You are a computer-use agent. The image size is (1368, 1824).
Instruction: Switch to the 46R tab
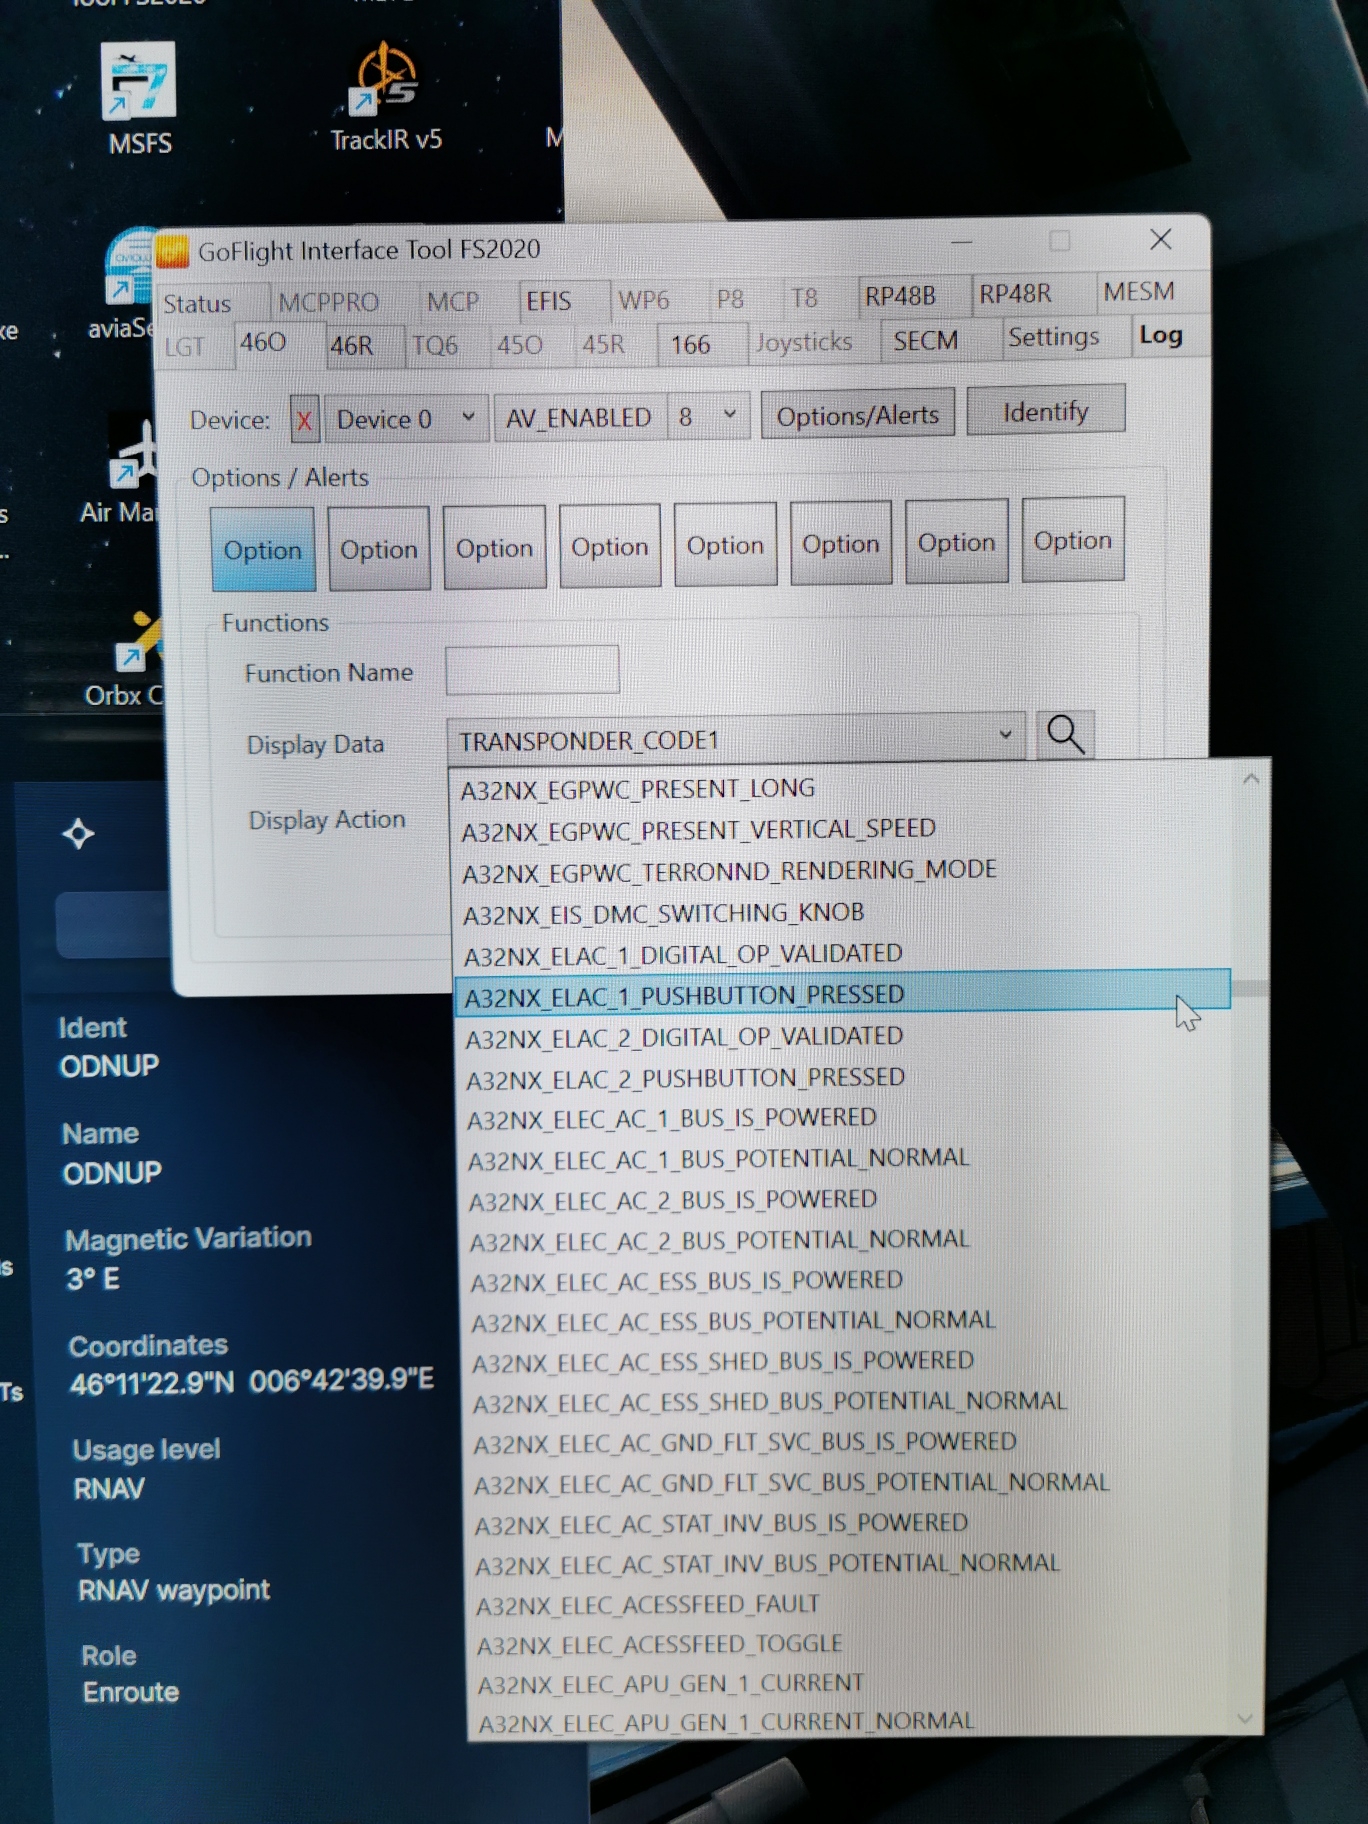[x=351, y=345]
